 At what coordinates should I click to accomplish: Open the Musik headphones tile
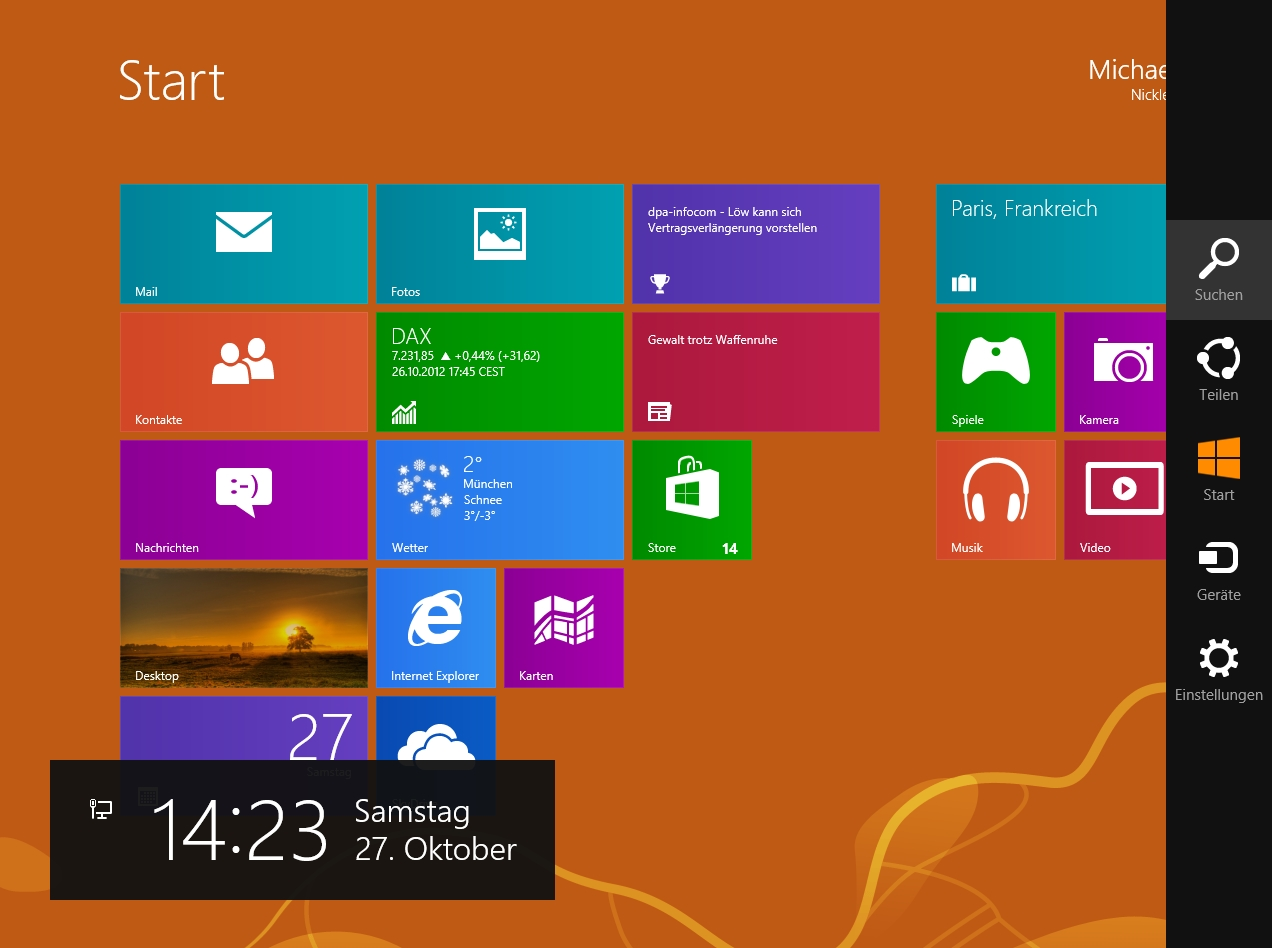[996, 500]
